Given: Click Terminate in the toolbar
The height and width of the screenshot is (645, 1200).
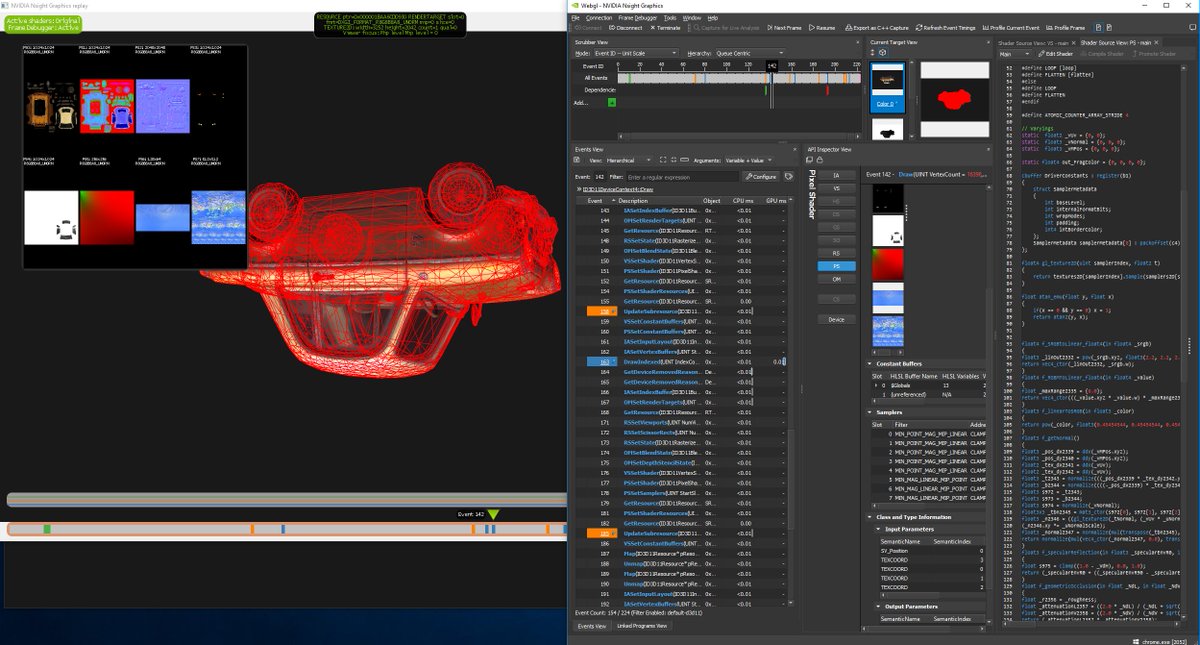Looking at the screenshot, I should coord(664,28).
